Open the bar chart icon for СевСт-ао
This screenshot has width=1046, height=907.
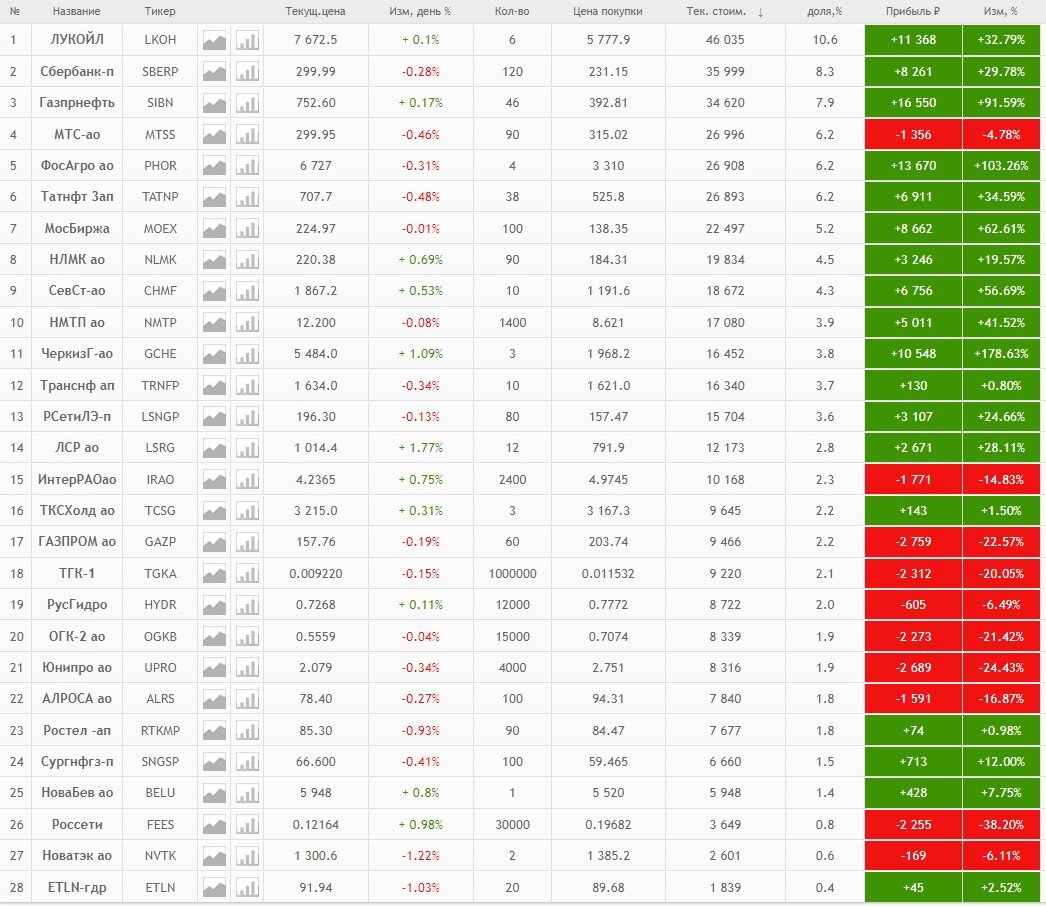coord(247,291)
